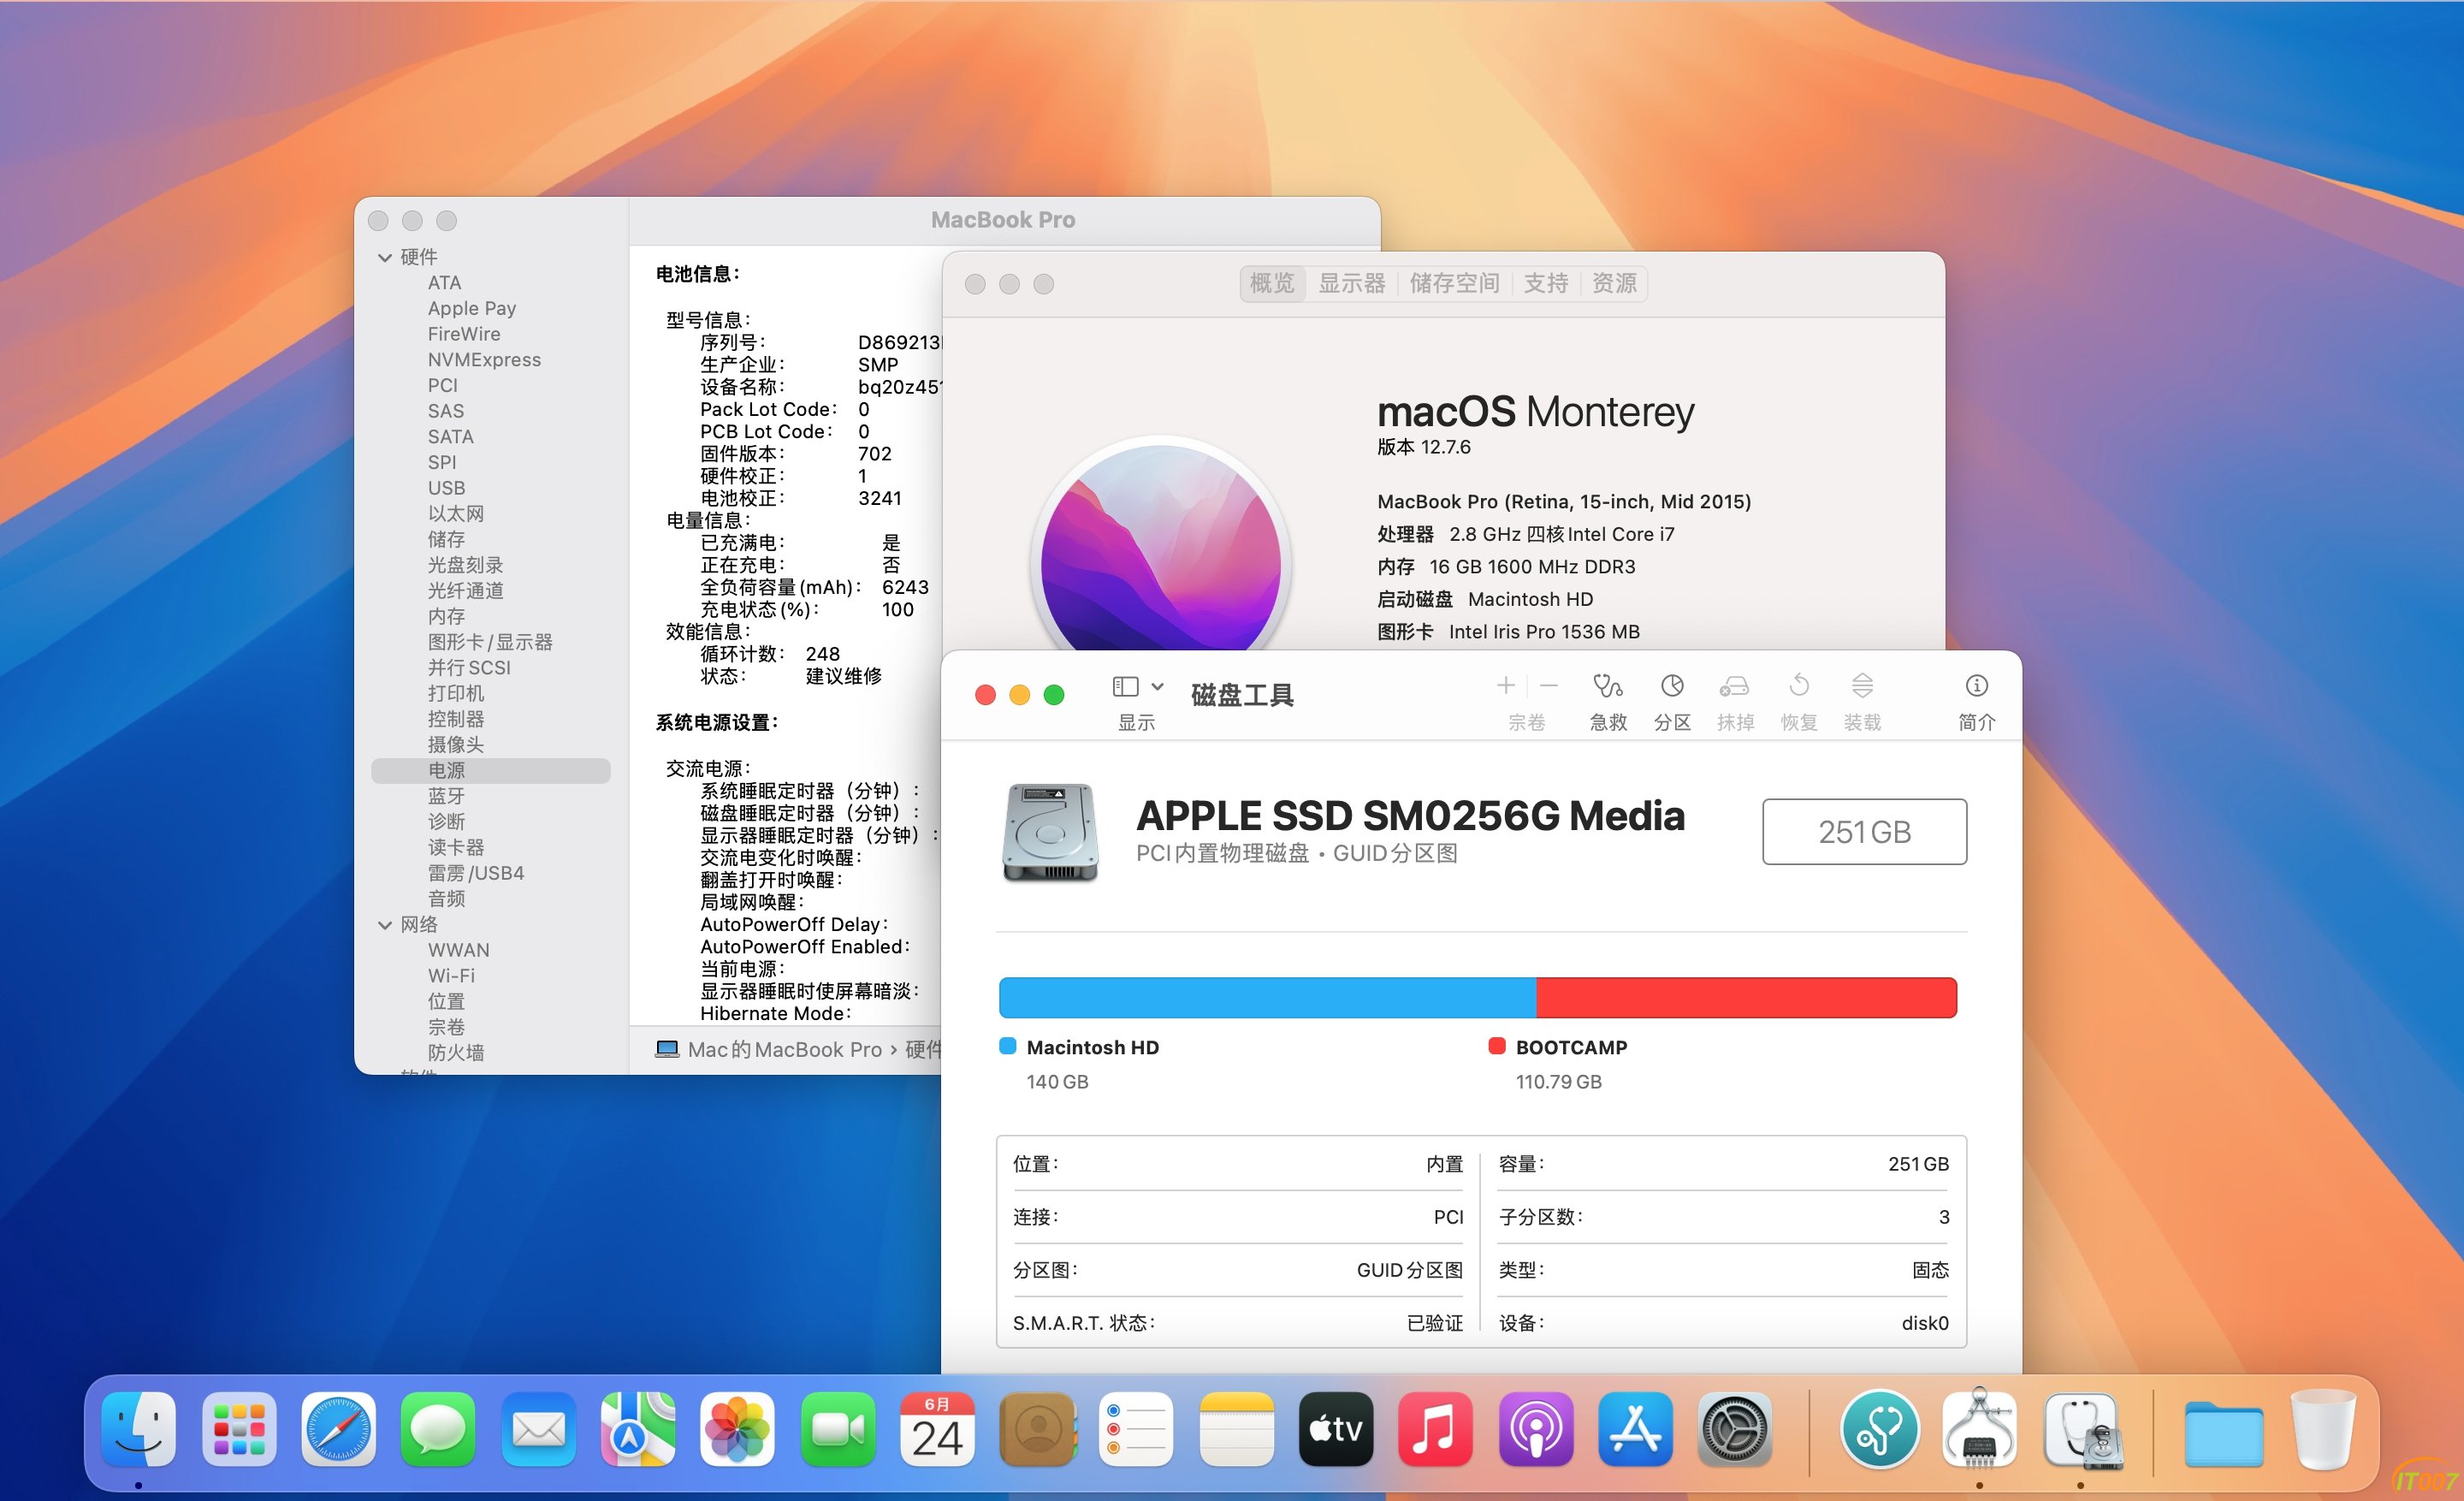2464x1501 pixels.
Task: Open Mail from the Dock
Action: coord(538,1429)
